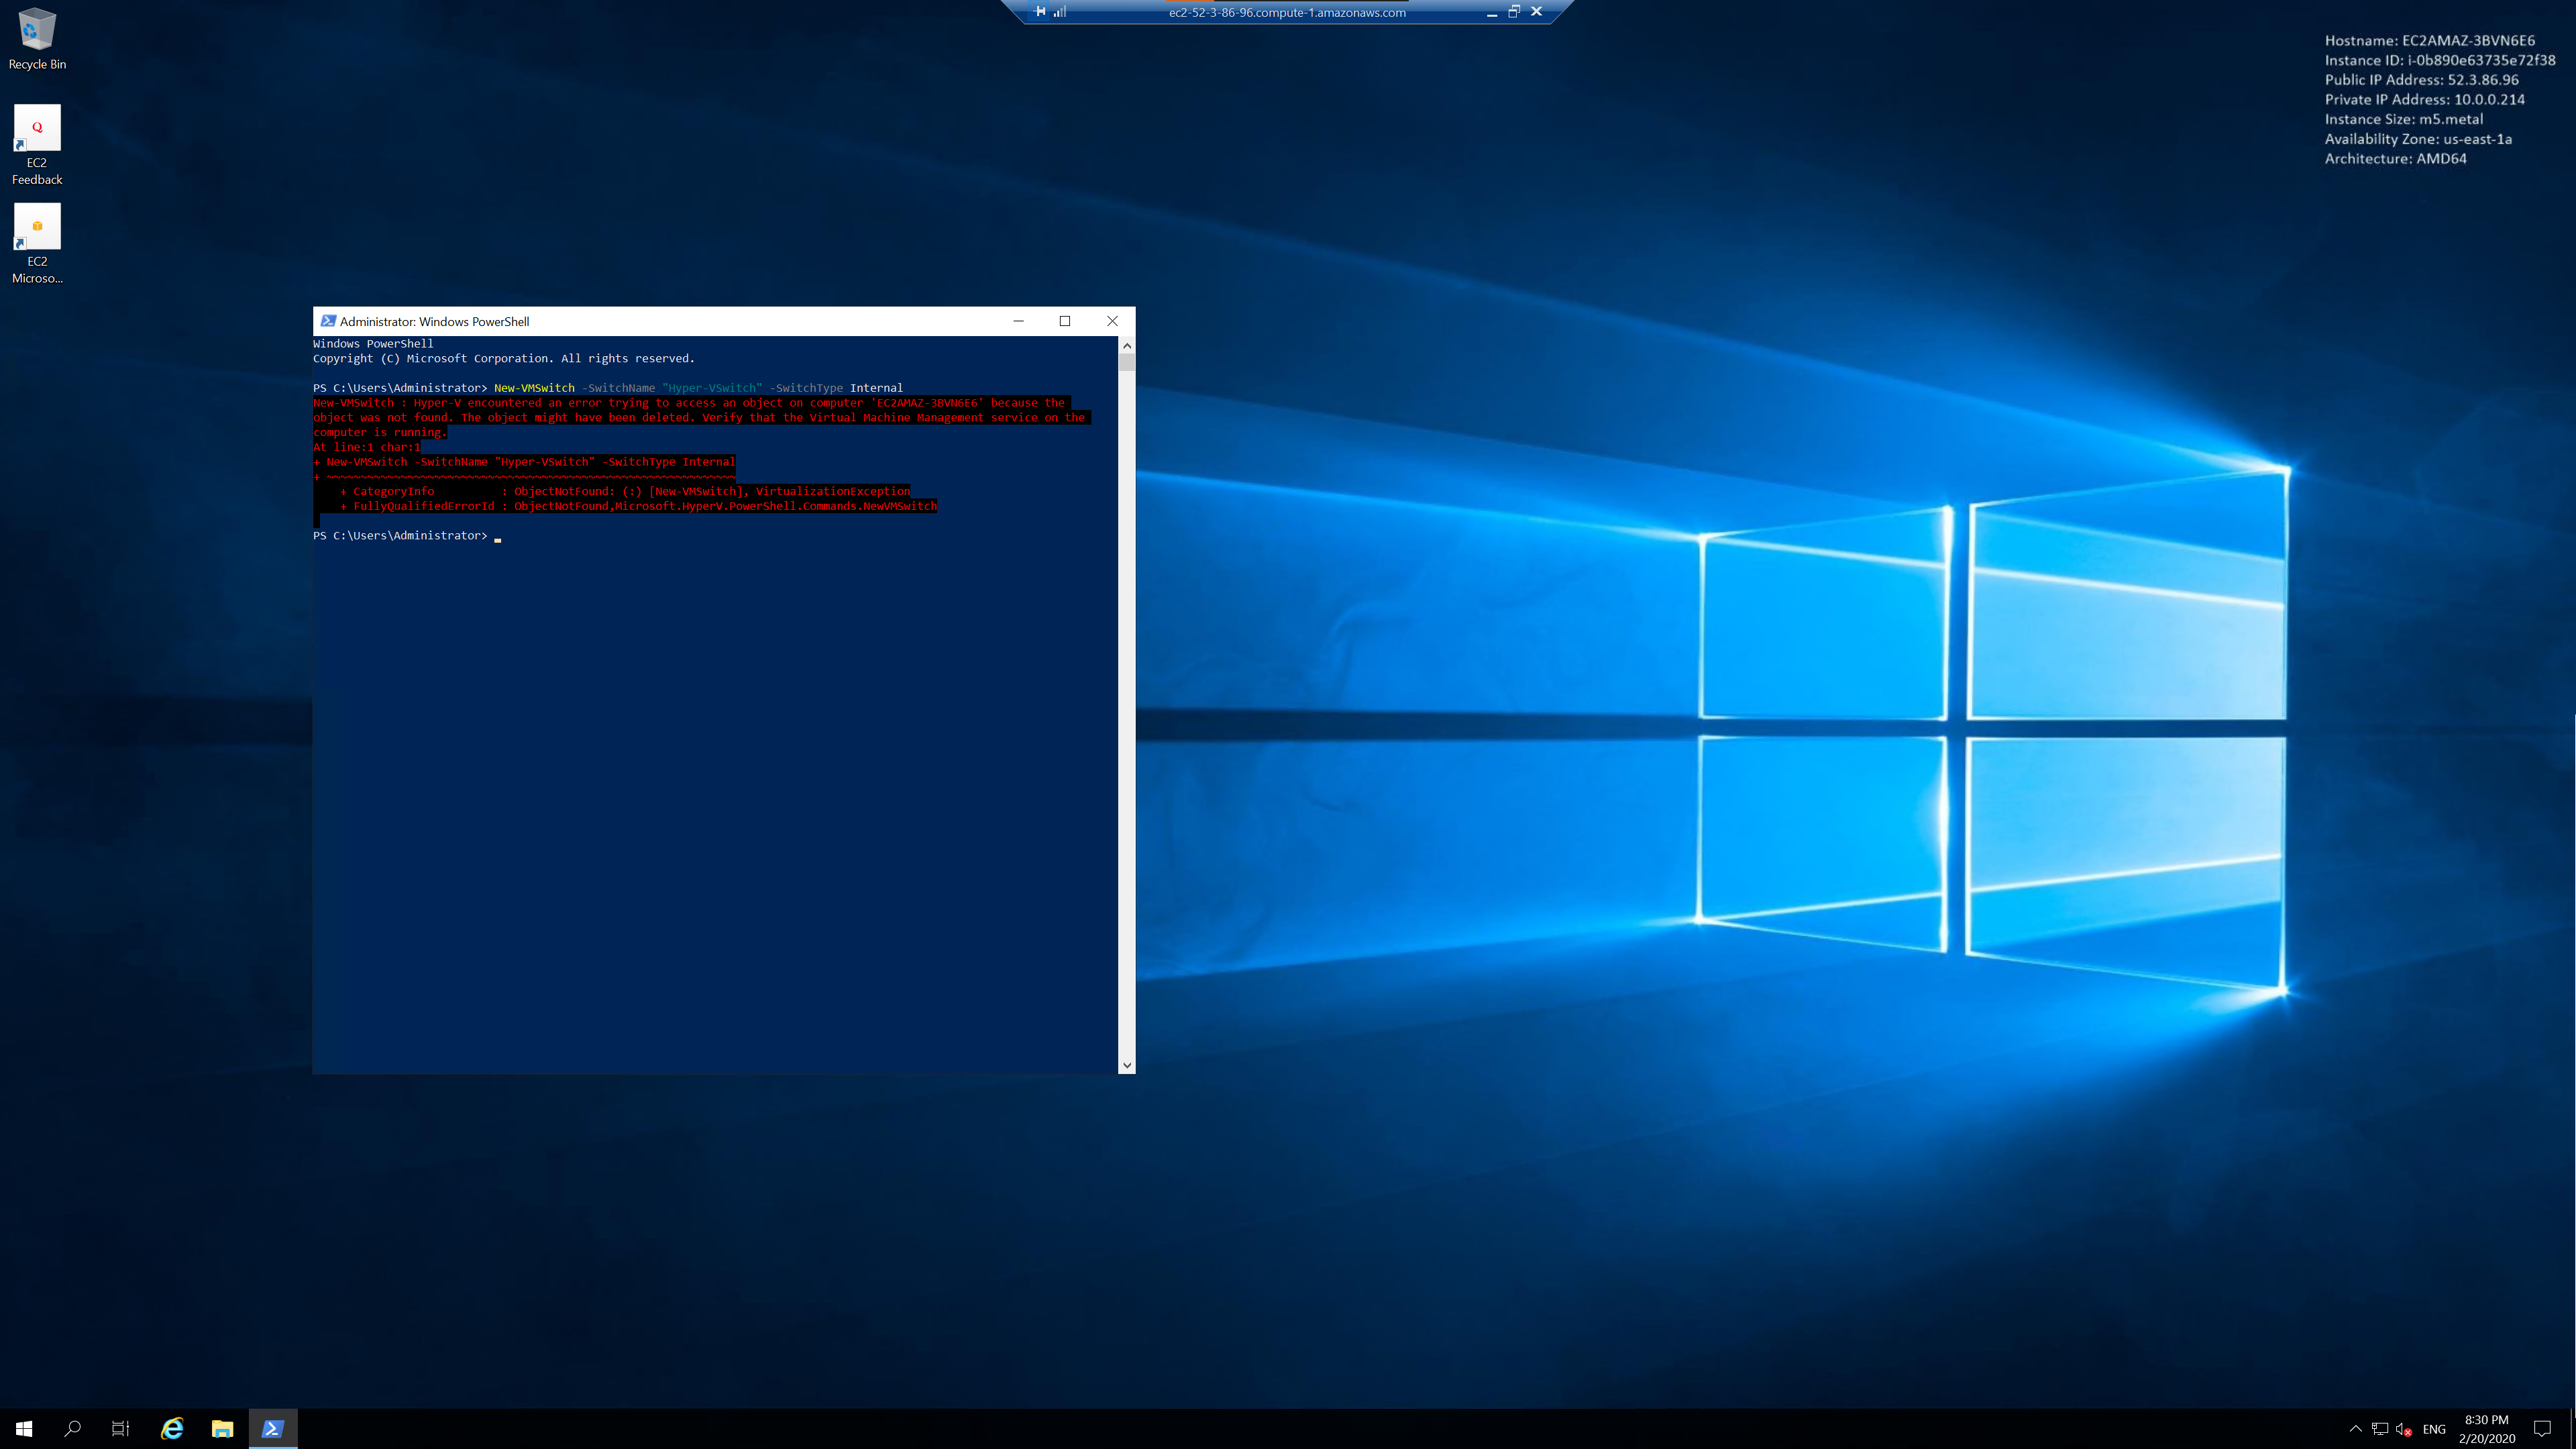Restore down the remote desktop session window
2576x1449 pixels.
pos(1514,12)
